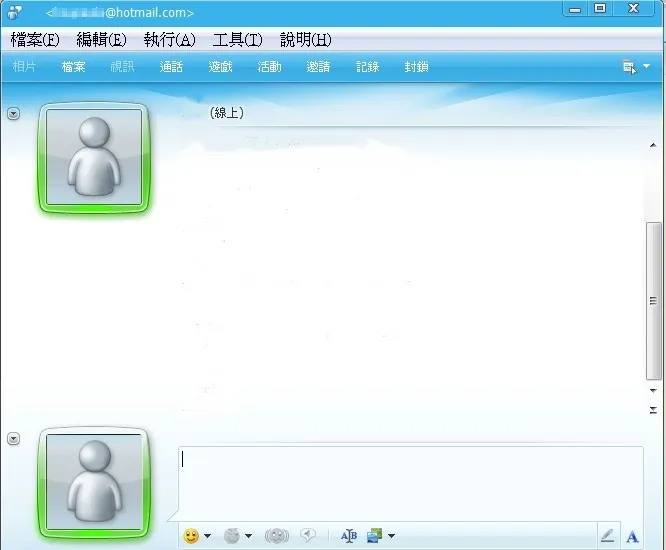Click the voice clip icon
666x550 pixels.
[308, 535]
